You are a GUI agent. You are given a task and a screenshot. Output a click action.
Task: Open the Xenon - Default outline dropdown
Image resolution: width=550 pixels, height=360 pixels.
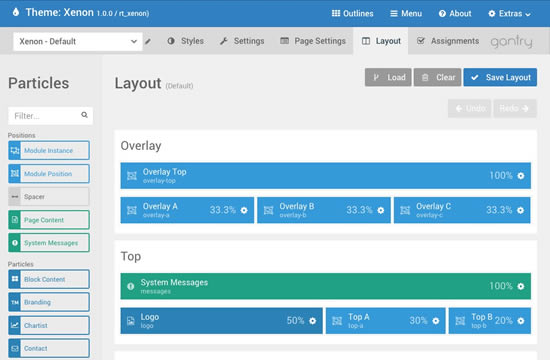[x=78, y=41]
